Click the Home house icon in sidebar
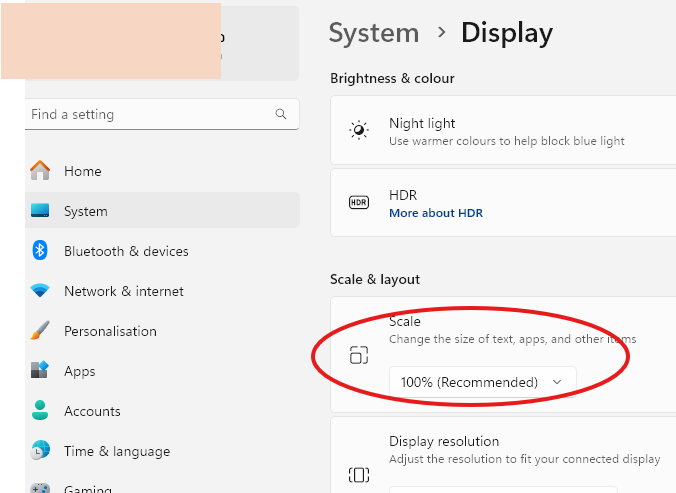The image size is (676, 493). click(x=40, y=171)
